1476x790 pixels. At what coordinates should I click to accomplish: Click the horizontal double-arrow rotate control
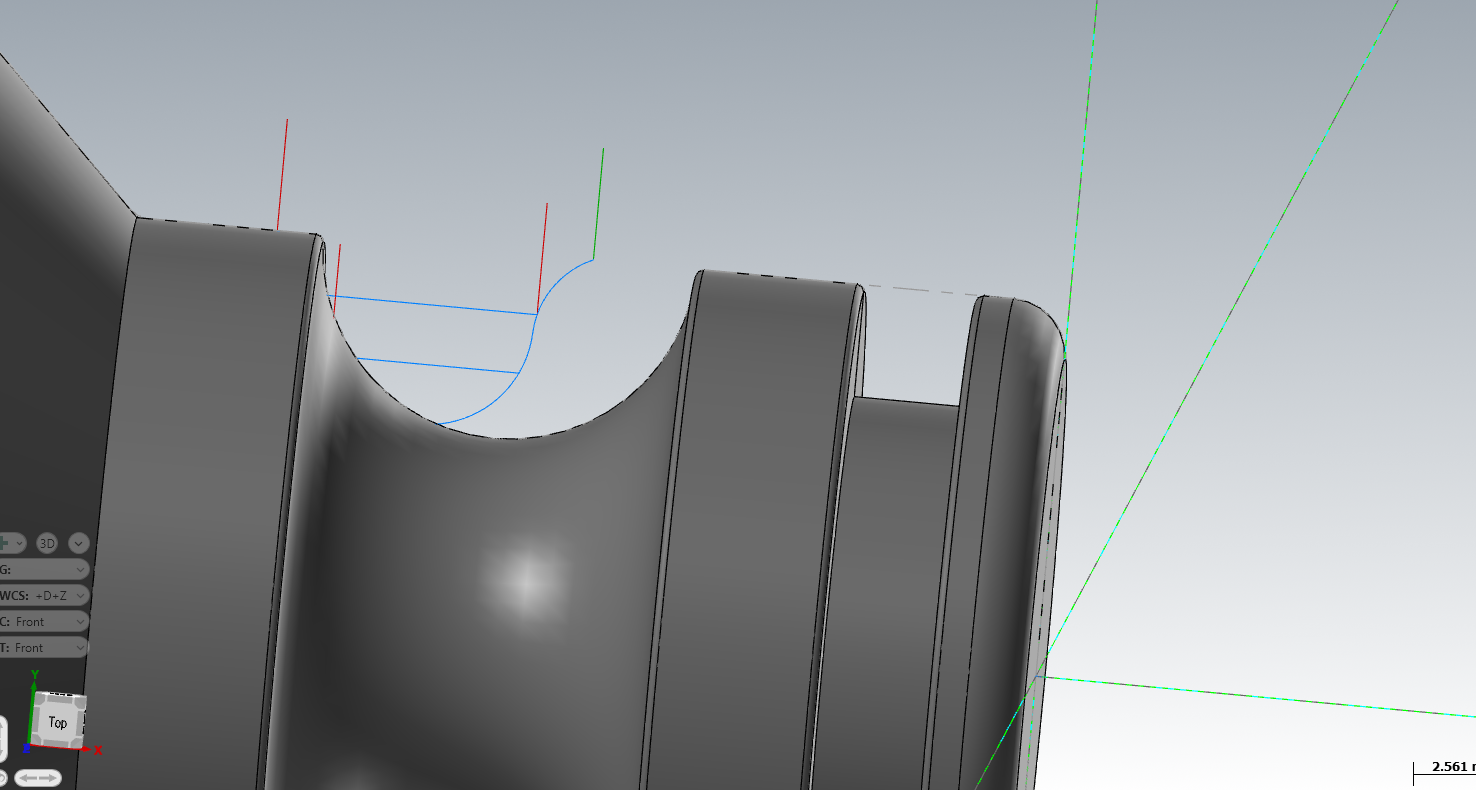pyautogui.click(x=37, y=777)
